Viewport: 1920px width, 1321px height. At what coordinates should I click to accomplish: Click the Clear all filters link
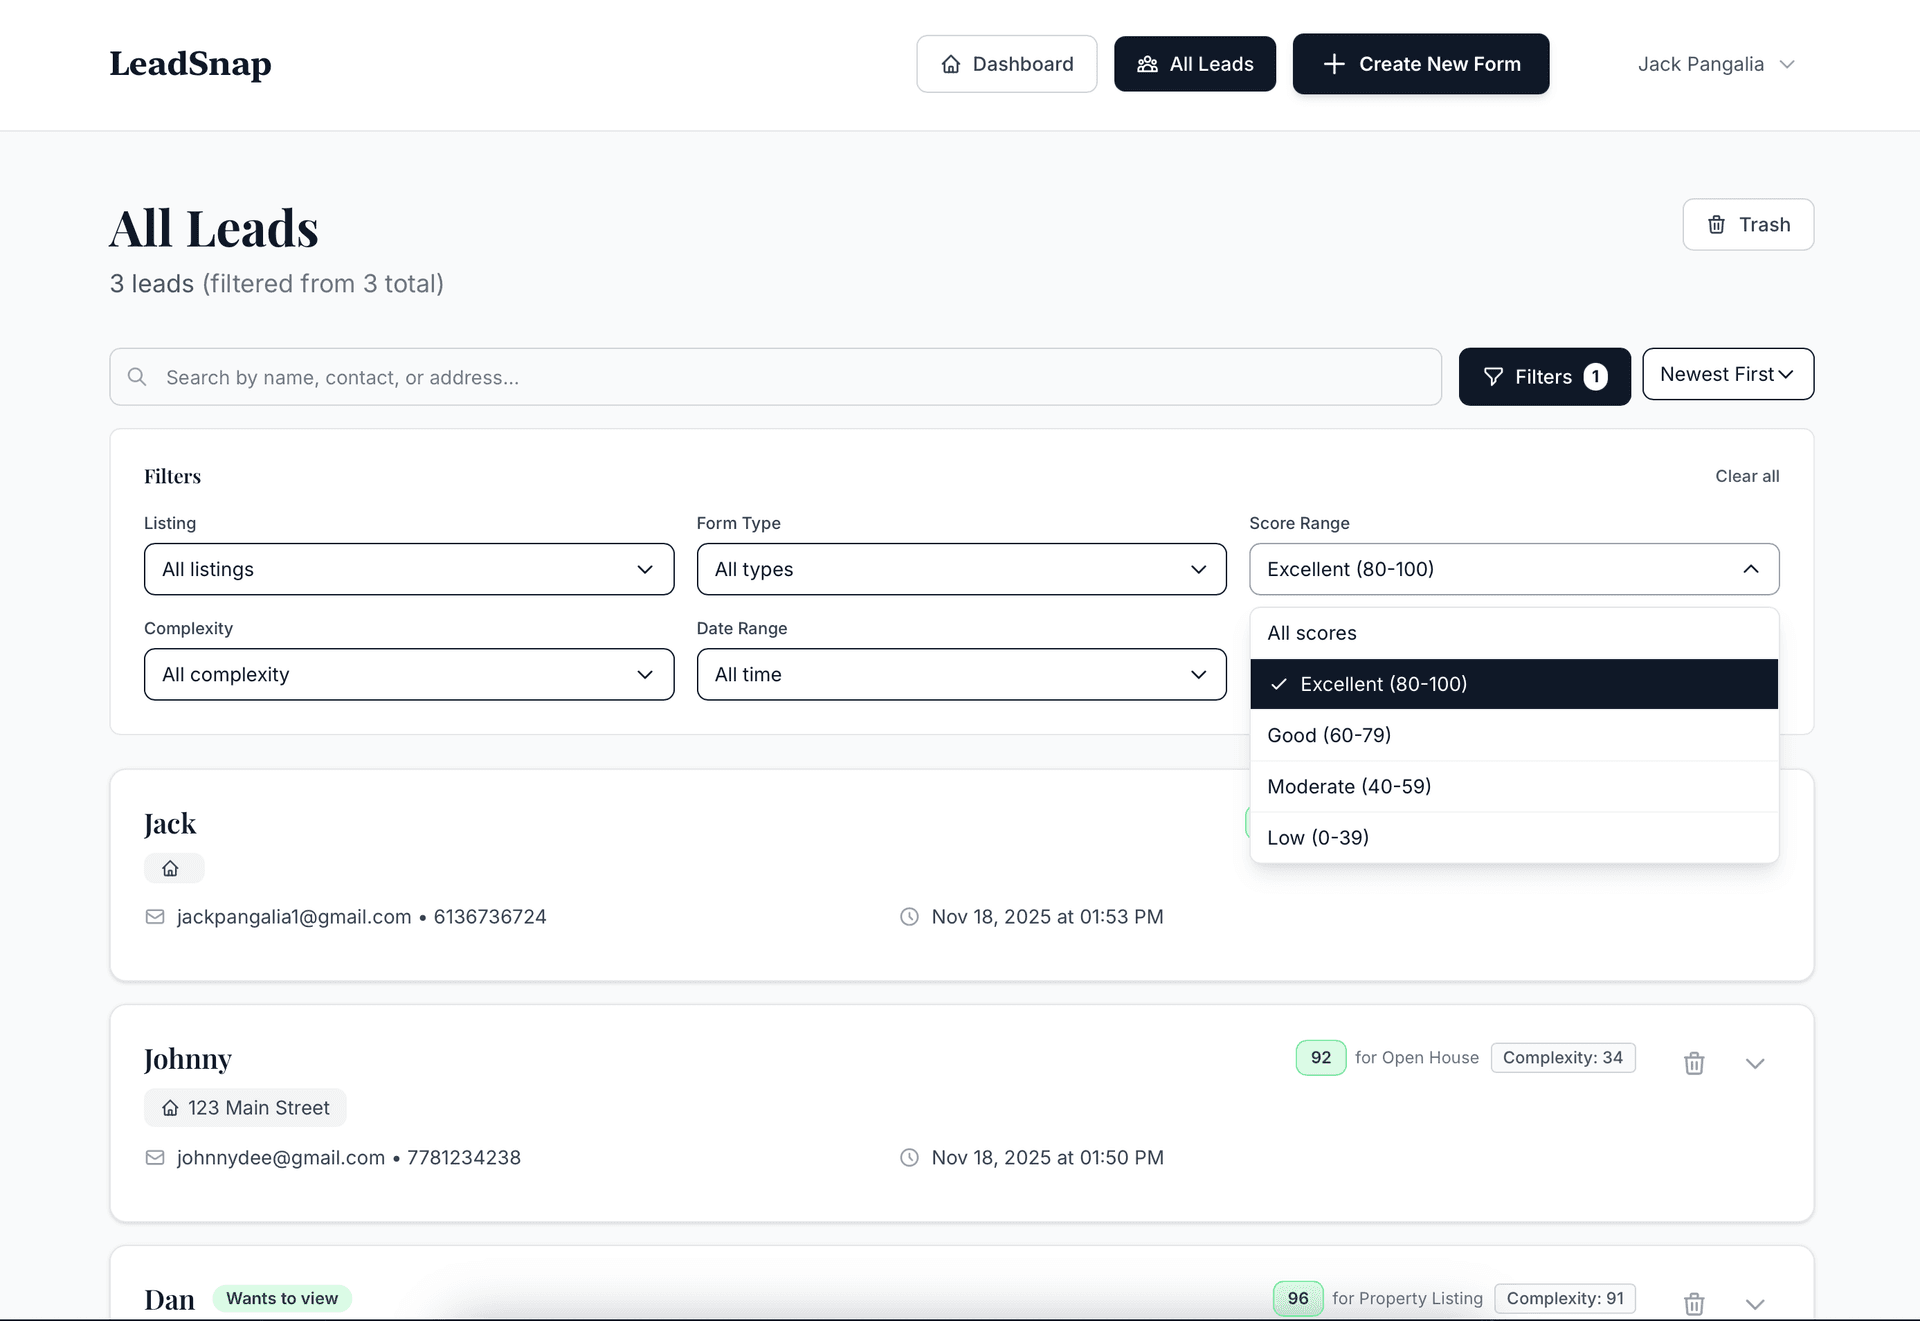pos(1747,476)
